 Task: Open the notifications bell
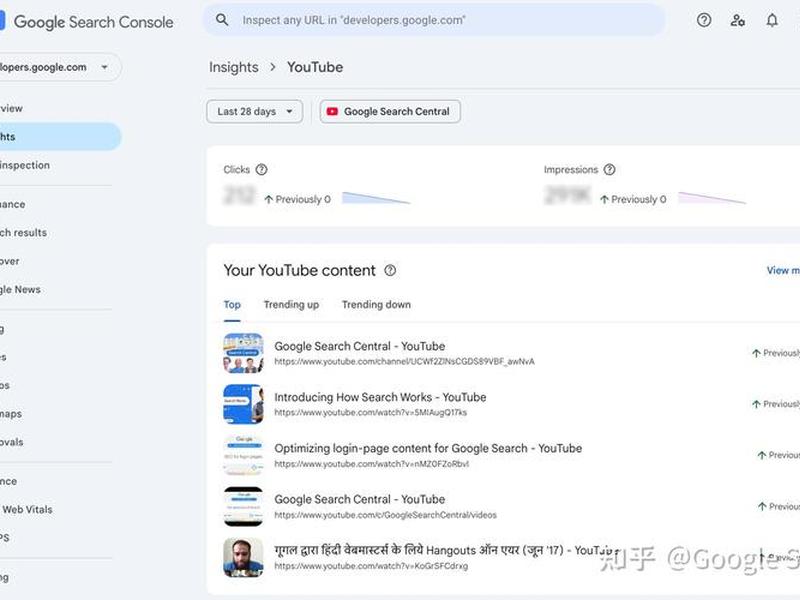tap(772, 20)
